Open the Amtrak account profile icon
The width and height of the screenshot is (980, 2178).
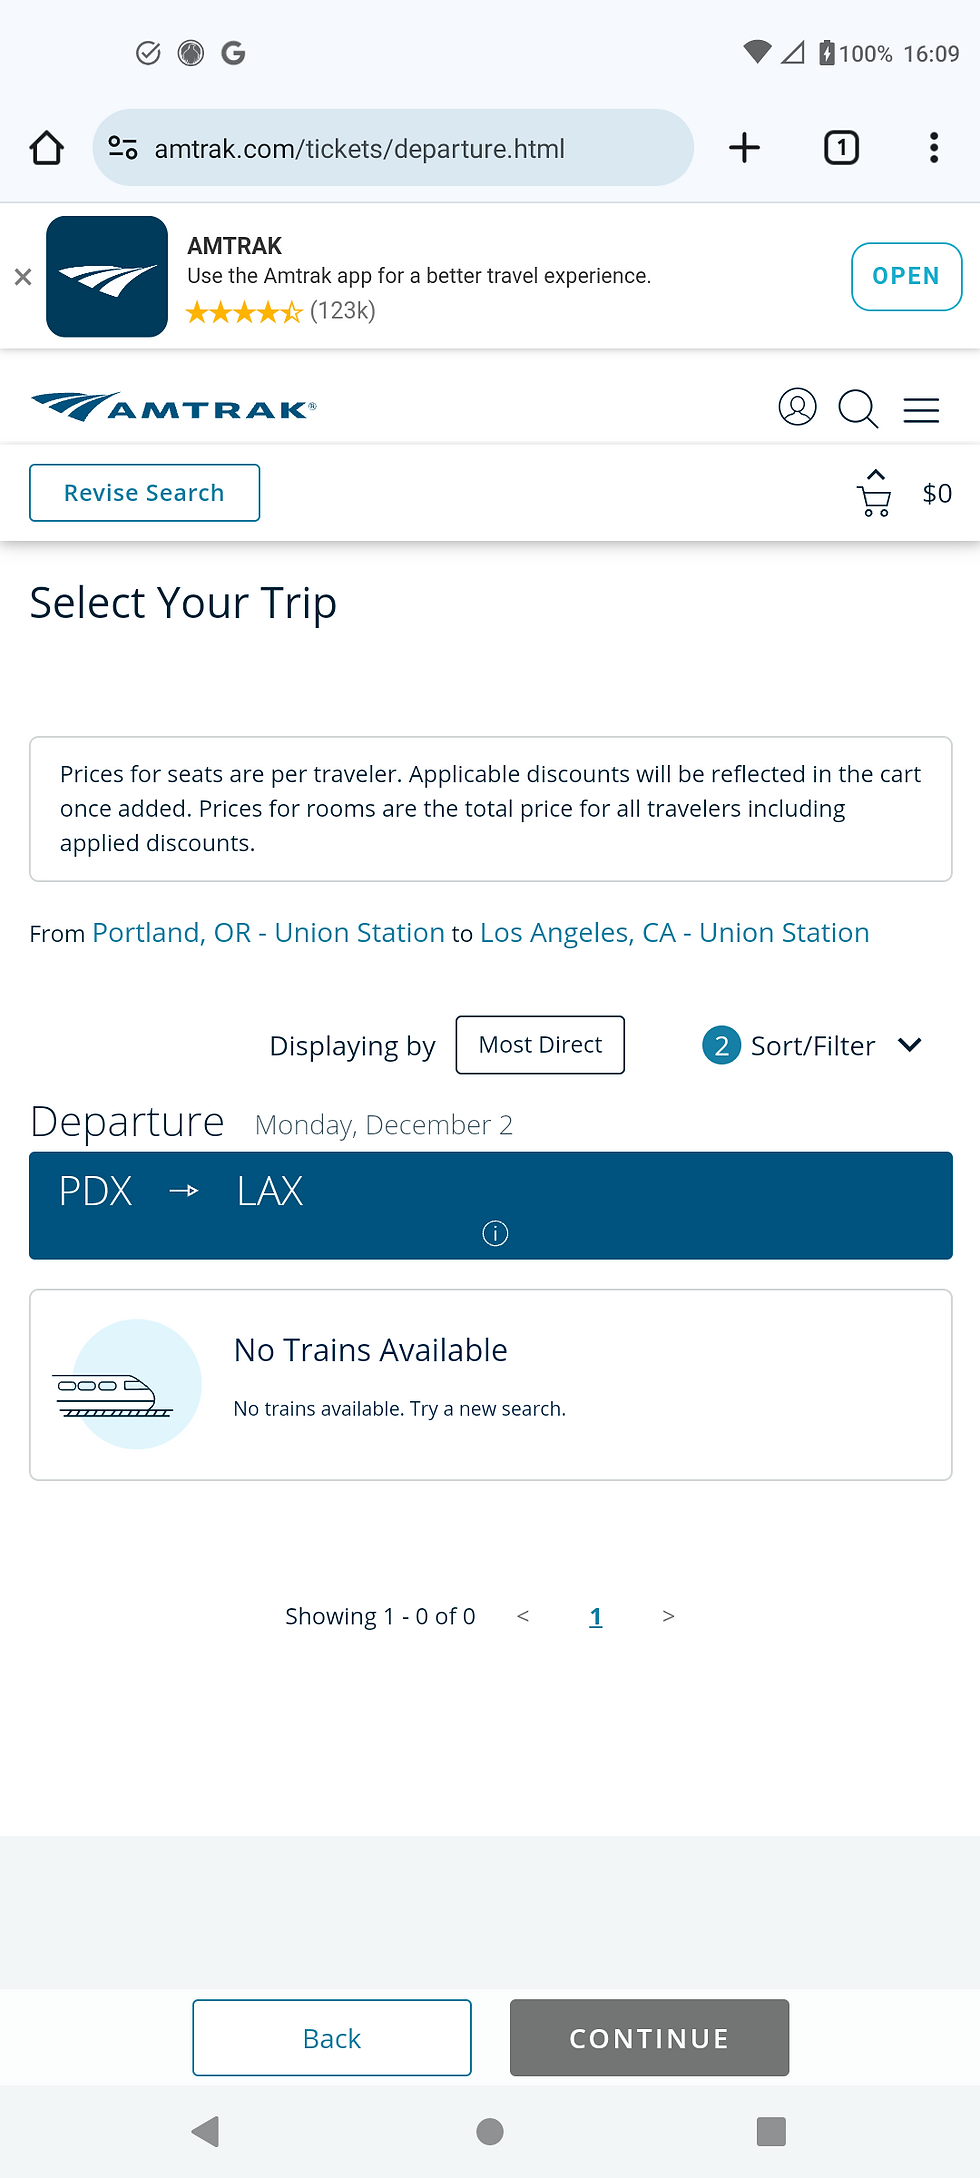pyautogui.click(x=797, y=408)
